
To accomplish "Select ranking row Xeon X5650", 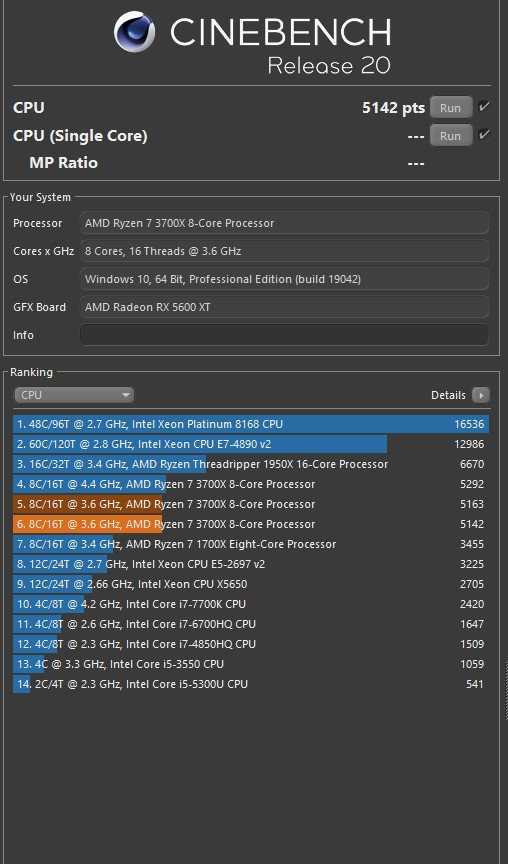I will (x=251, y=584).
